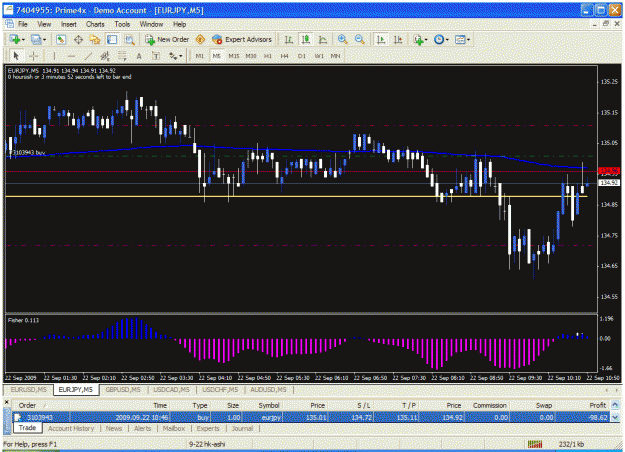Open the Indicators list icon

click(x=418, y=39)
